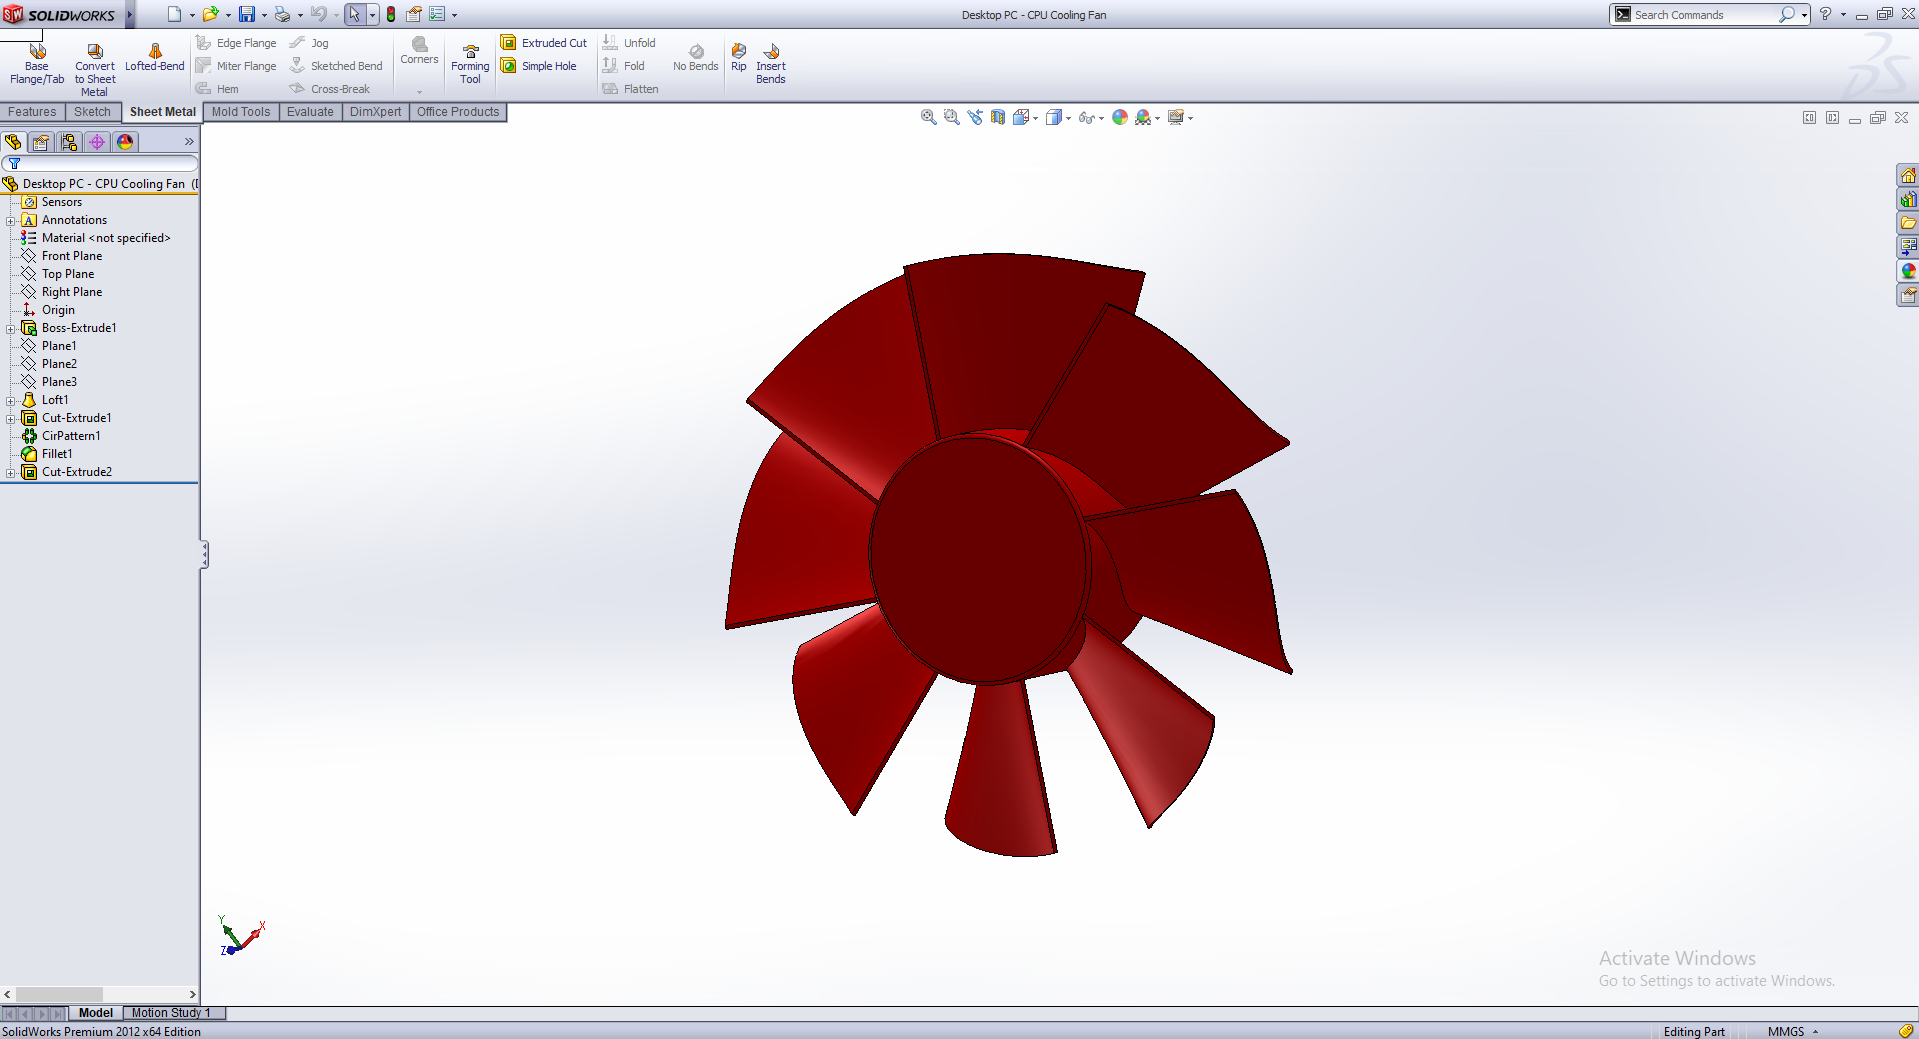1919x1039 pixels.
Task: Expand the Annotations tree node
Action: [x=10, y=220]
